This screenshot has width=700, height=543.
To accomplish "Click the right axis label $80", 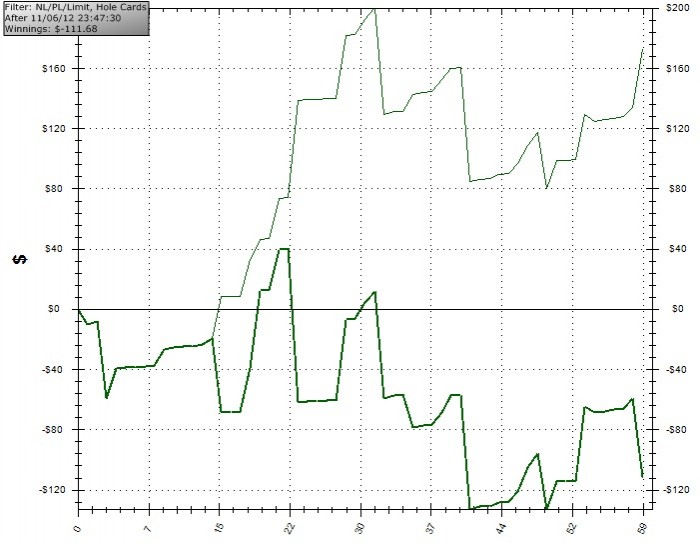I will click(x=677, y=188).
